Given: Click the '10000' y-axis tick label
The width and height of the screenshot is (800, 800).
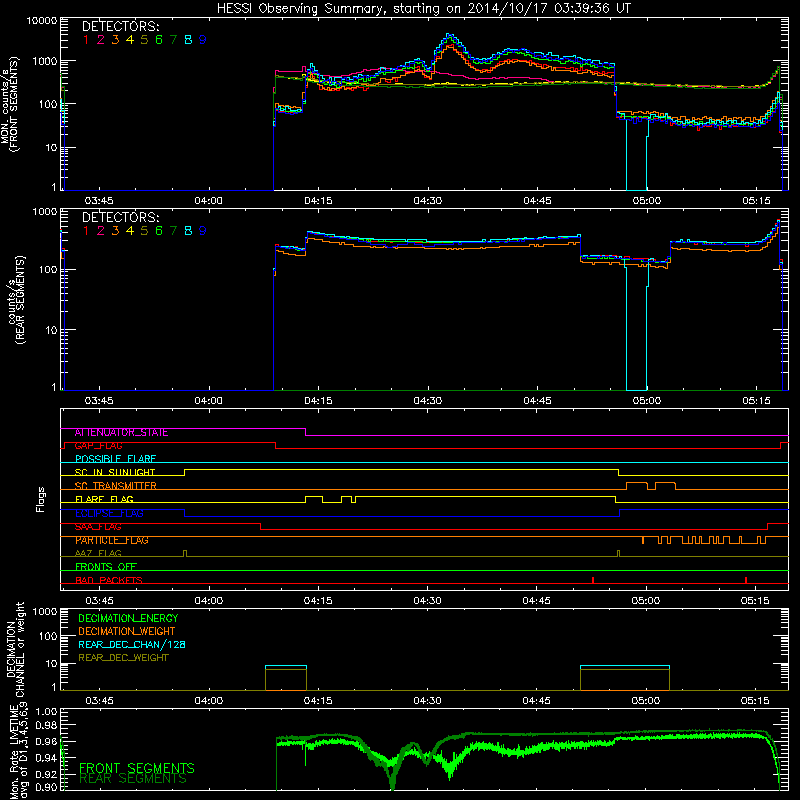Looking at the screenshot, I should [42, 21].
